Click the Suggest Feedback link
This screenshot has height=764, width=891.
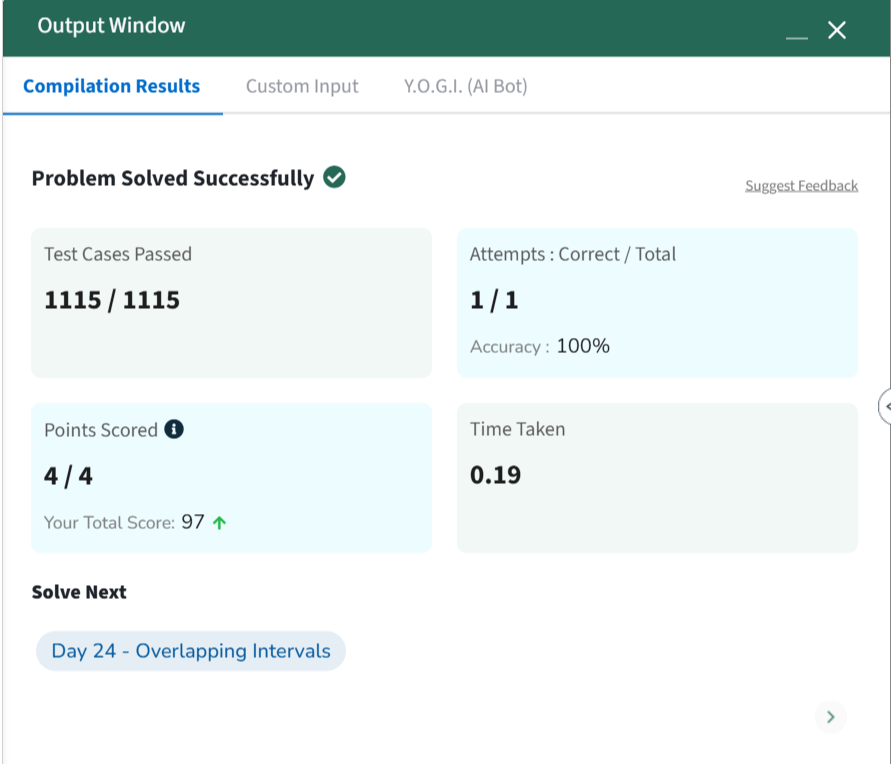coord(801,186)
